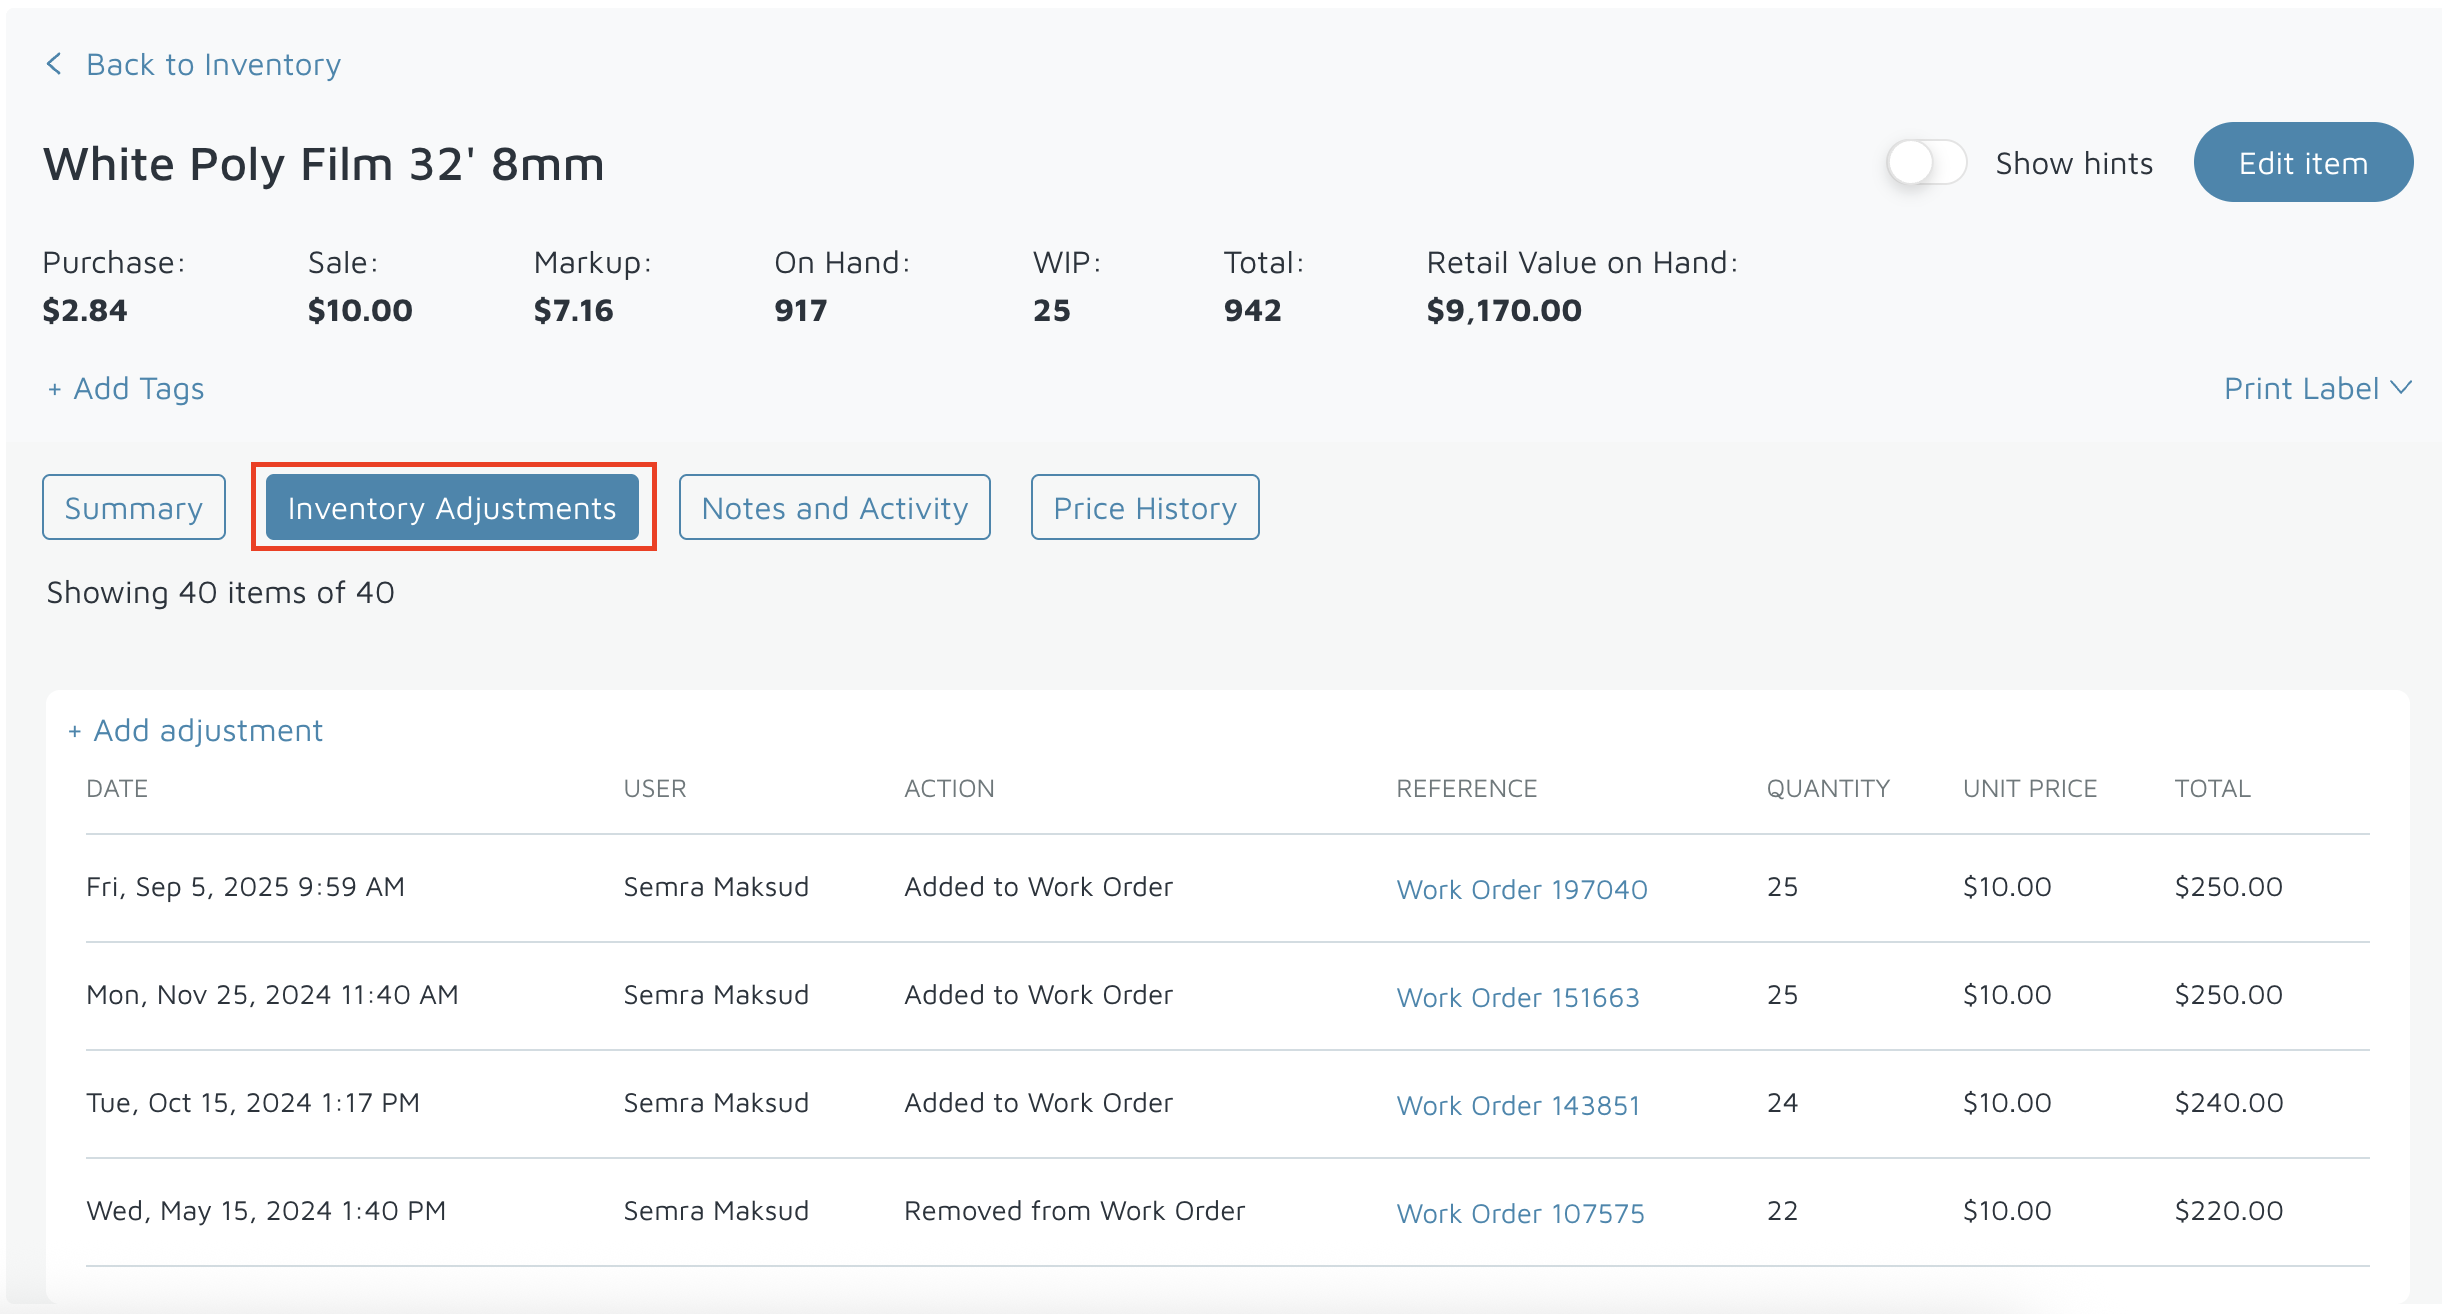
Task: Click the Add adjustment link
Action: 208,731
